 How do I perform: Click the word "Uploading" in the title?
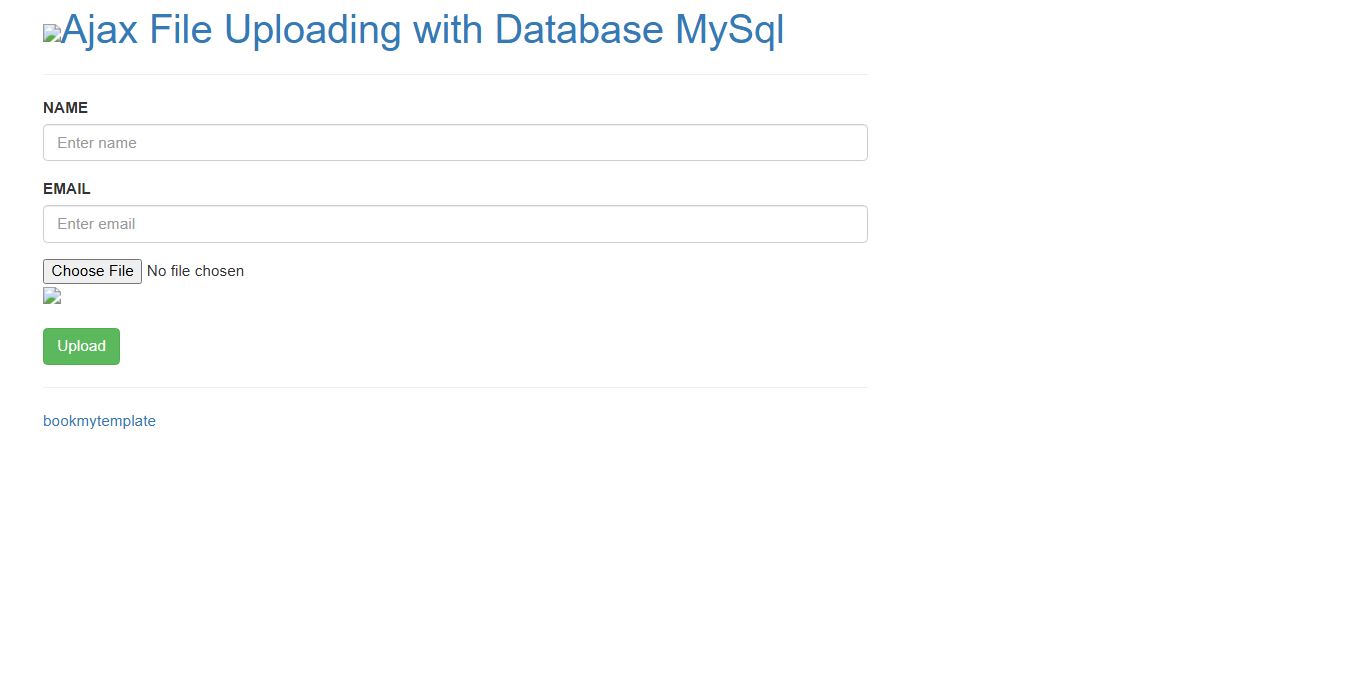tap(313, 30)
